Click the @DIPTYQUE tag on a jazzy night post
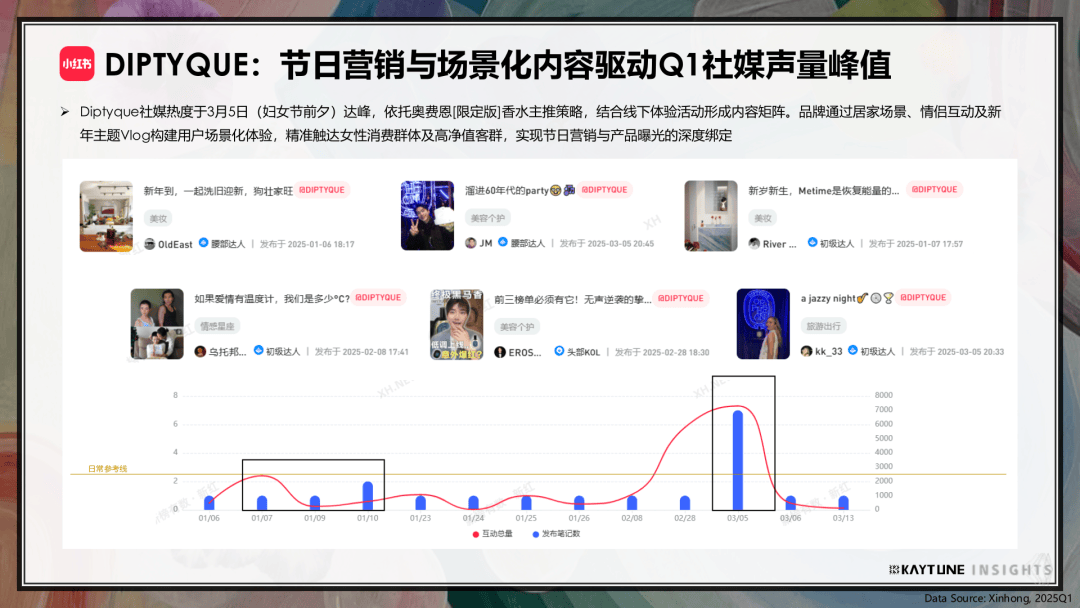The width and height of the screenshot is (1080, 608). [923, 297]
